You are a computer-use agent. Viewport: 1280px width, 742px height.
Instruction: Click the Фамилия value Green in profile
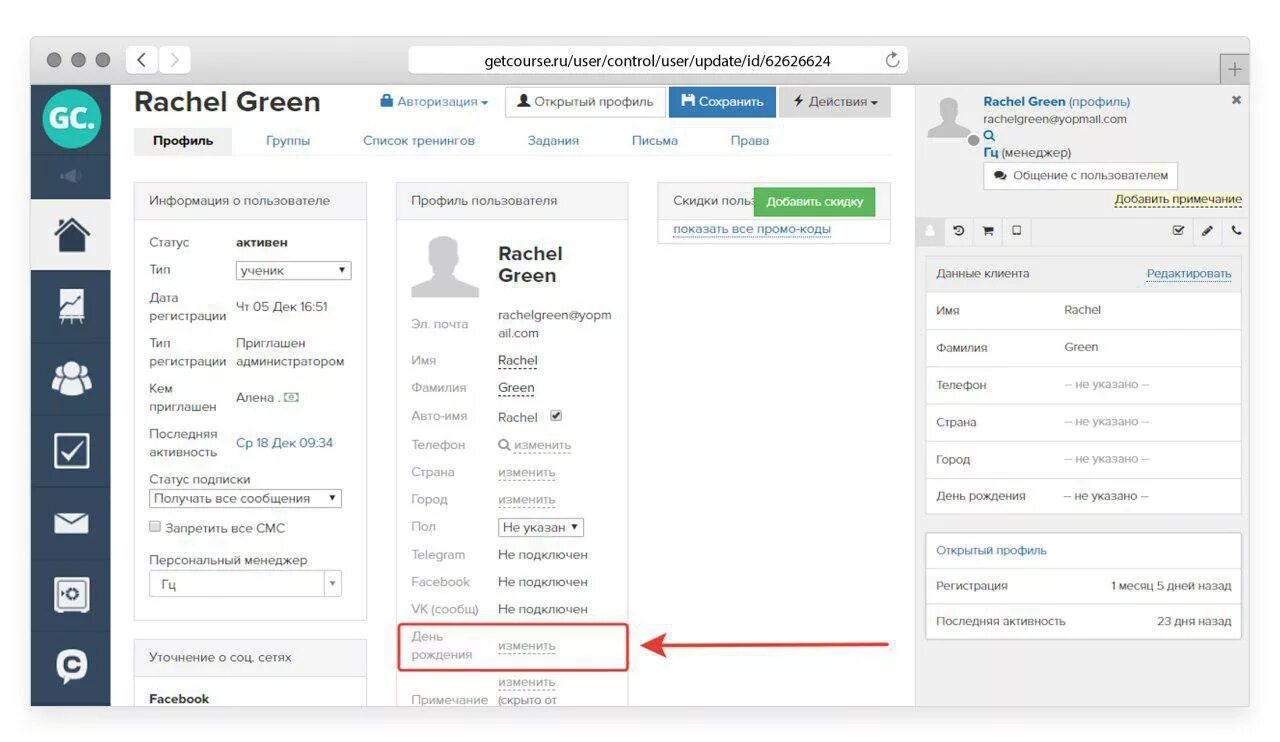[x=516, y=388]
